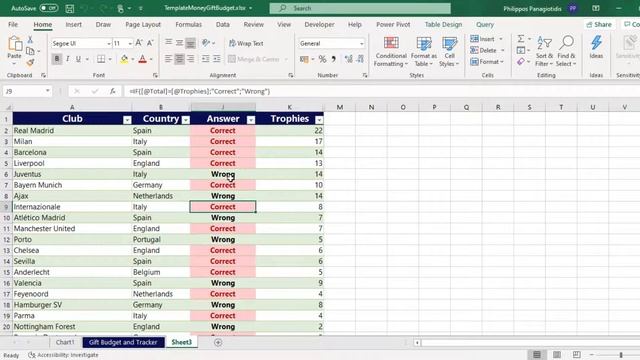Click the Decrease Font Size icon
The height and width of the screenshot is (360, 640).
pyautogui.click(x=150, y=43)
